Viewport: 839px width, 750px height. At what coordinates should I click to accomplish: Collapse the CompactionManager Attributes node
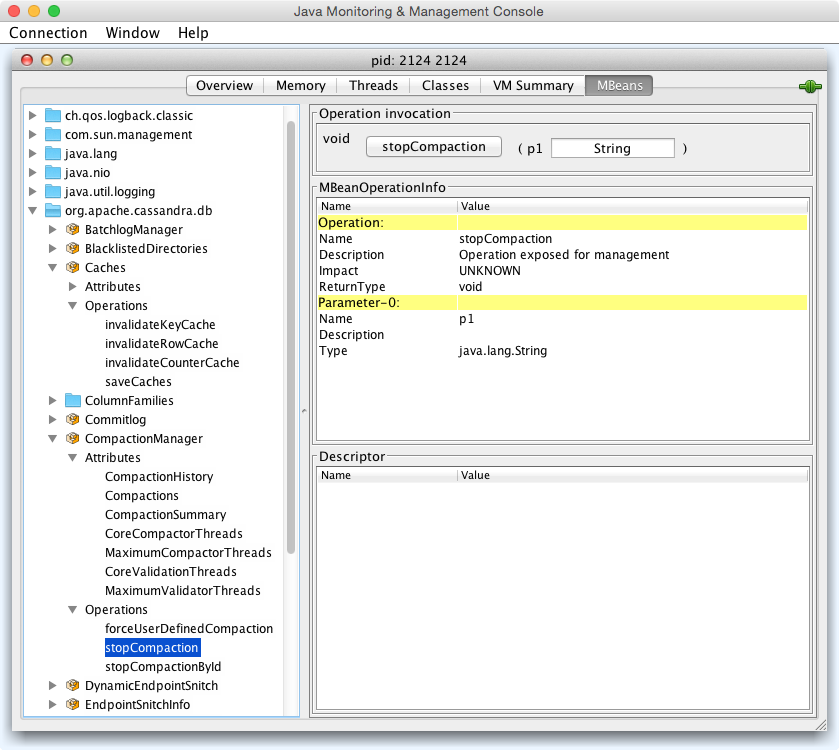[x=72, y=458]
